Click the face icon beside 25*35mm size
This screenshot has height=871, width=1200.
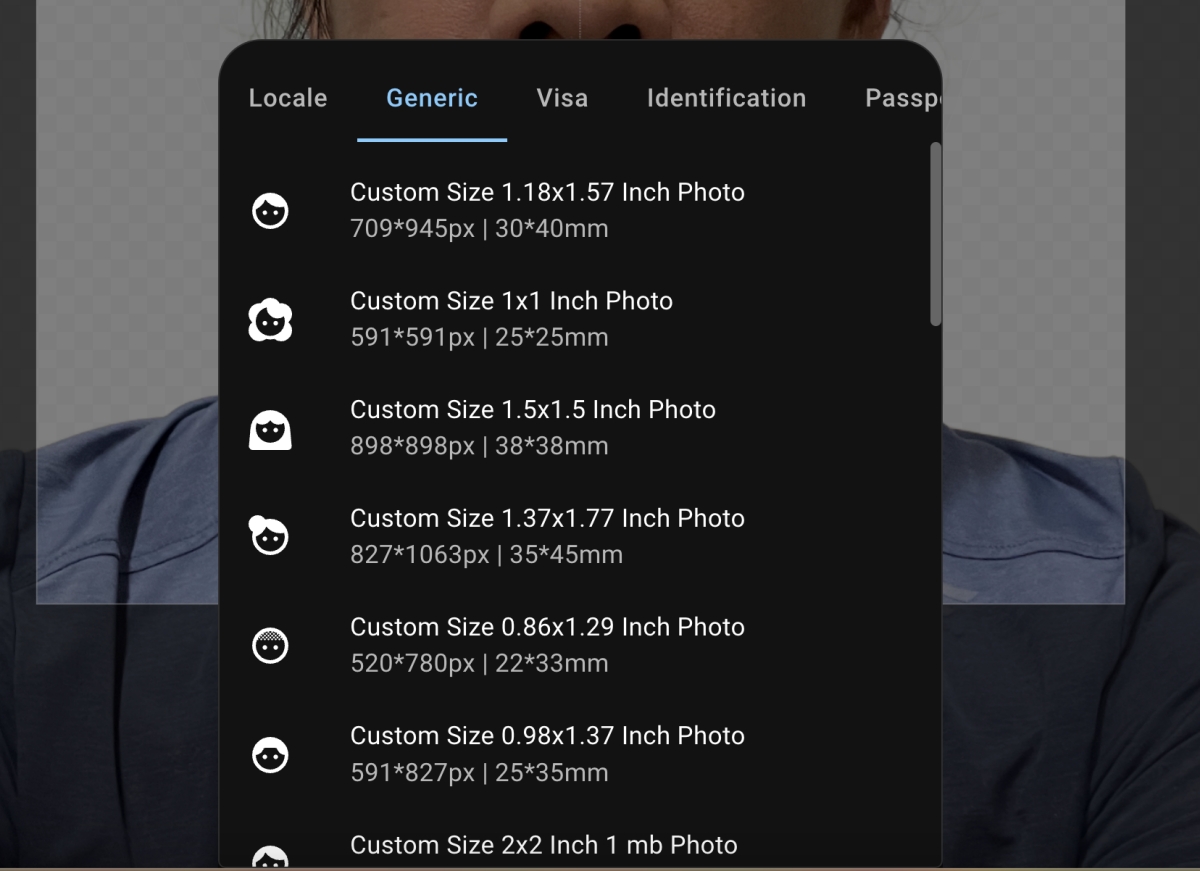[x=270, y=755]
